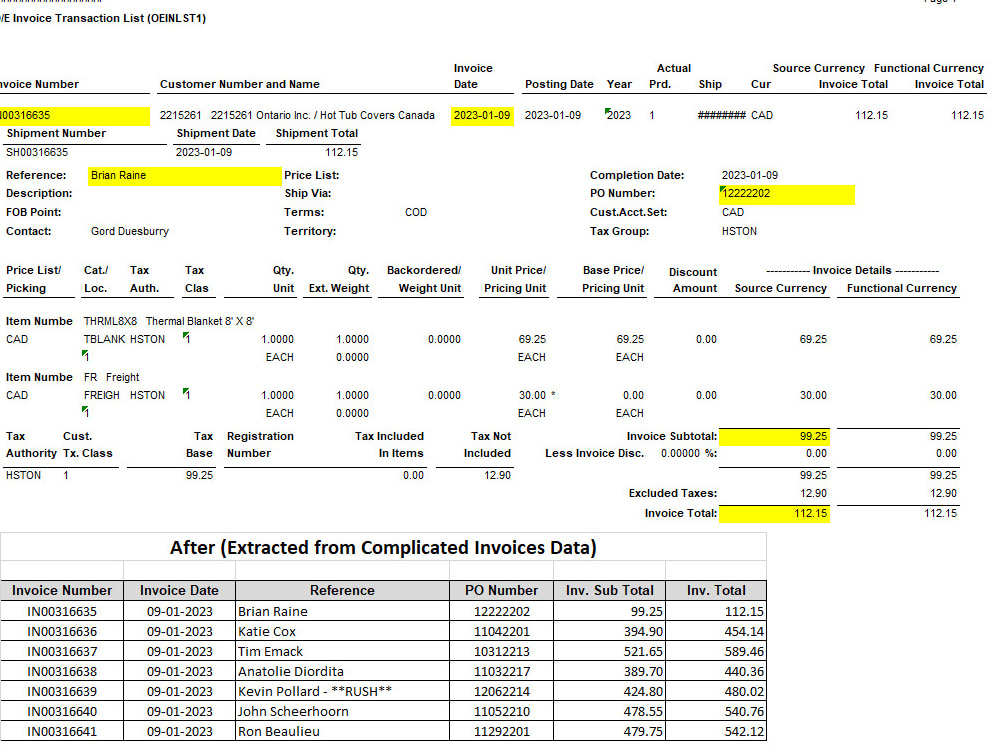The height and width of the screenshot is (750, 1000).
Task: Click the Inv. Total table header
Action: point(716,591)
